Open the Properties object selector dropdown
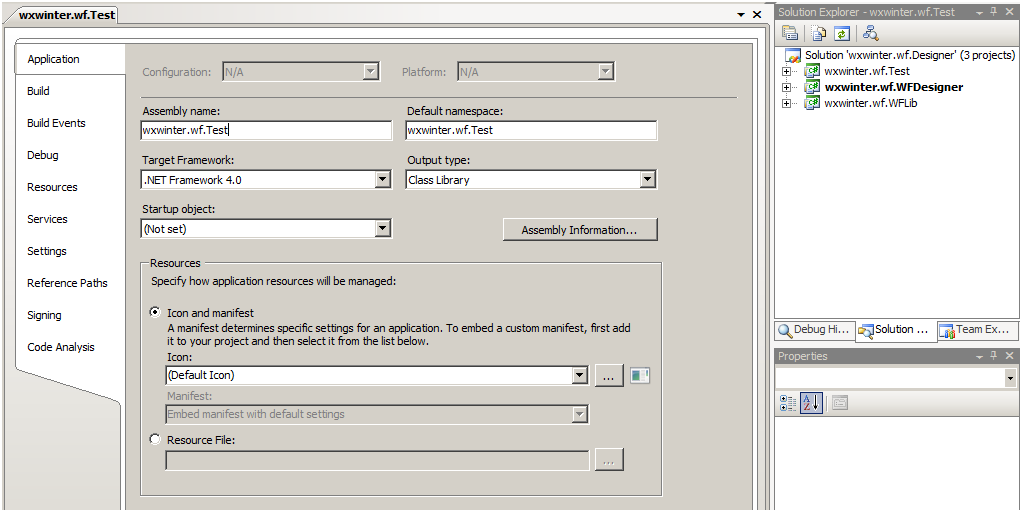Screen dimensions: 1024x512 1010,378
